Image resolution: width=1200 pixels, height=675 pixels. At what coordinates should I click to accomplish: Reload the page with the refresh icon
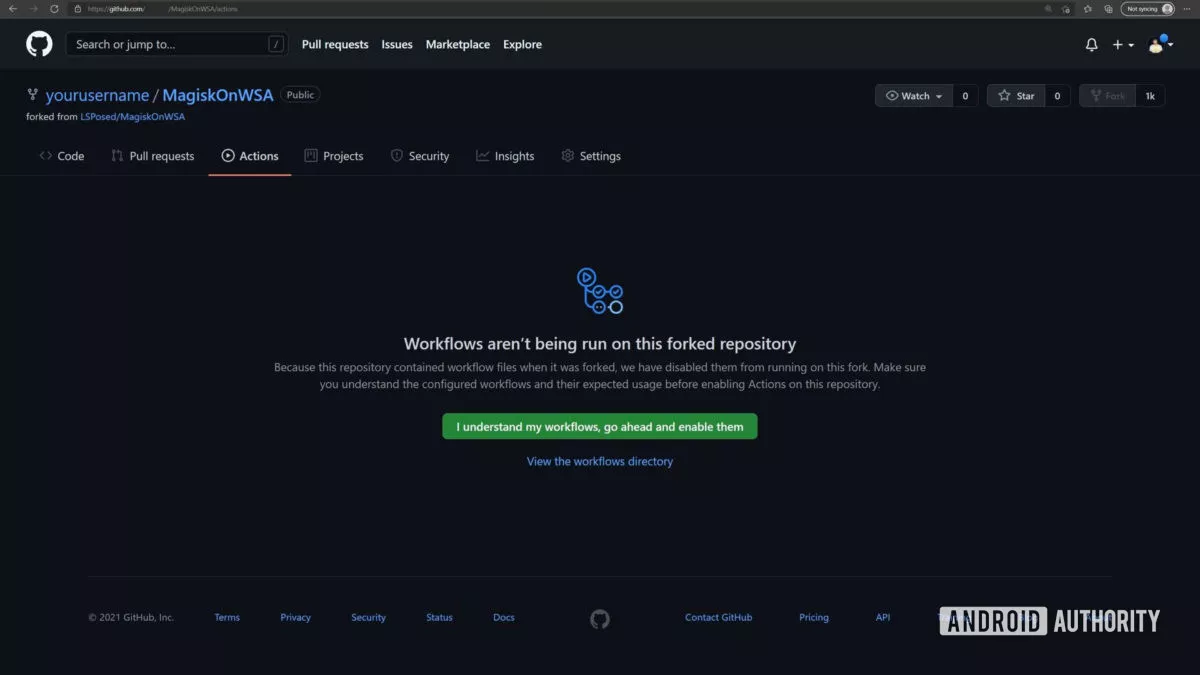coord(54,9)
